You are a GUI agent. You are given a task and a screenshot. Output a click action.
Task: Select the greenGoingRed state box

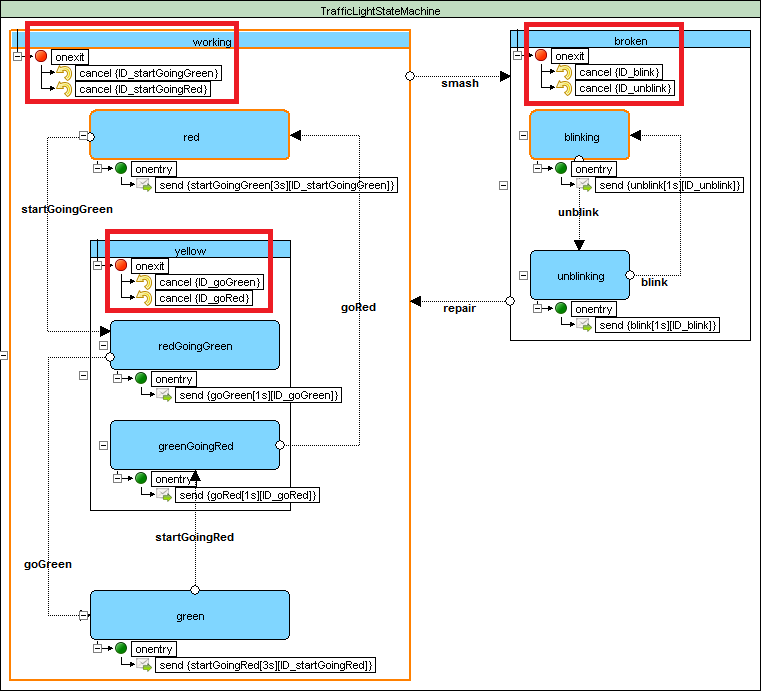click(x=195, y=445)
